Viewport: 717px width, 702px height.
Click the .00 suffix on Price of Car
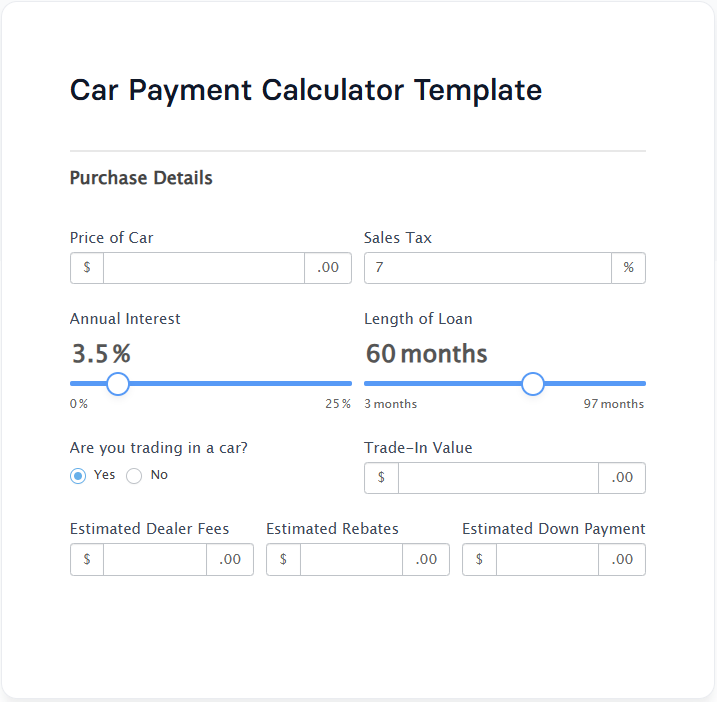(x=328, y=268)
